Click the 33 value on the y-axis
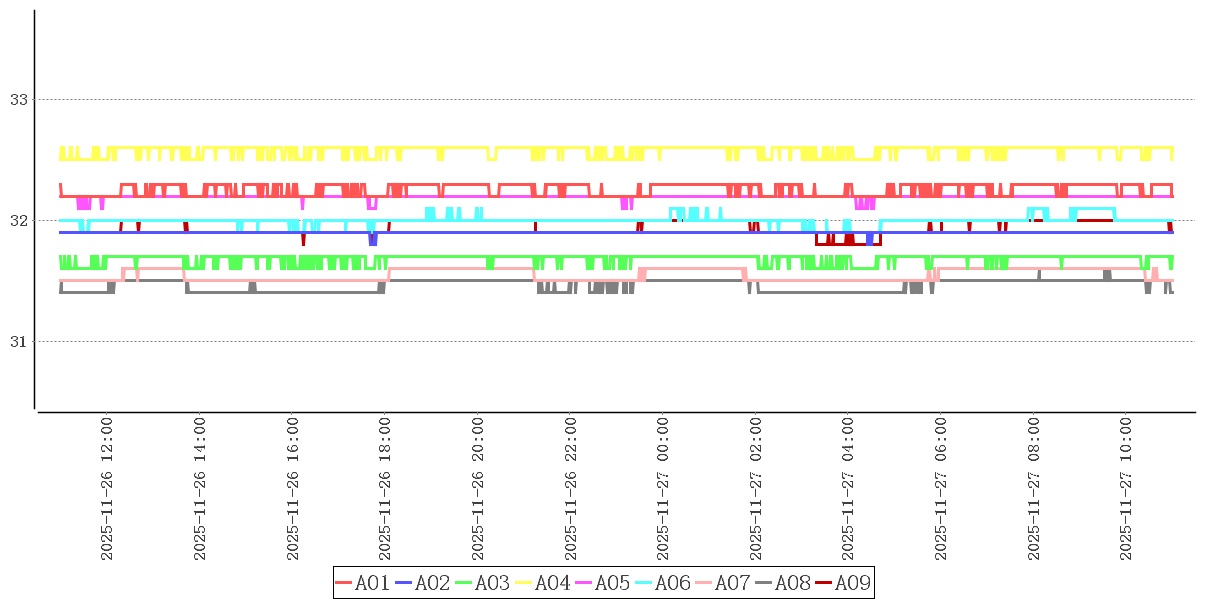1207x600 pixels. coord(18,100)
